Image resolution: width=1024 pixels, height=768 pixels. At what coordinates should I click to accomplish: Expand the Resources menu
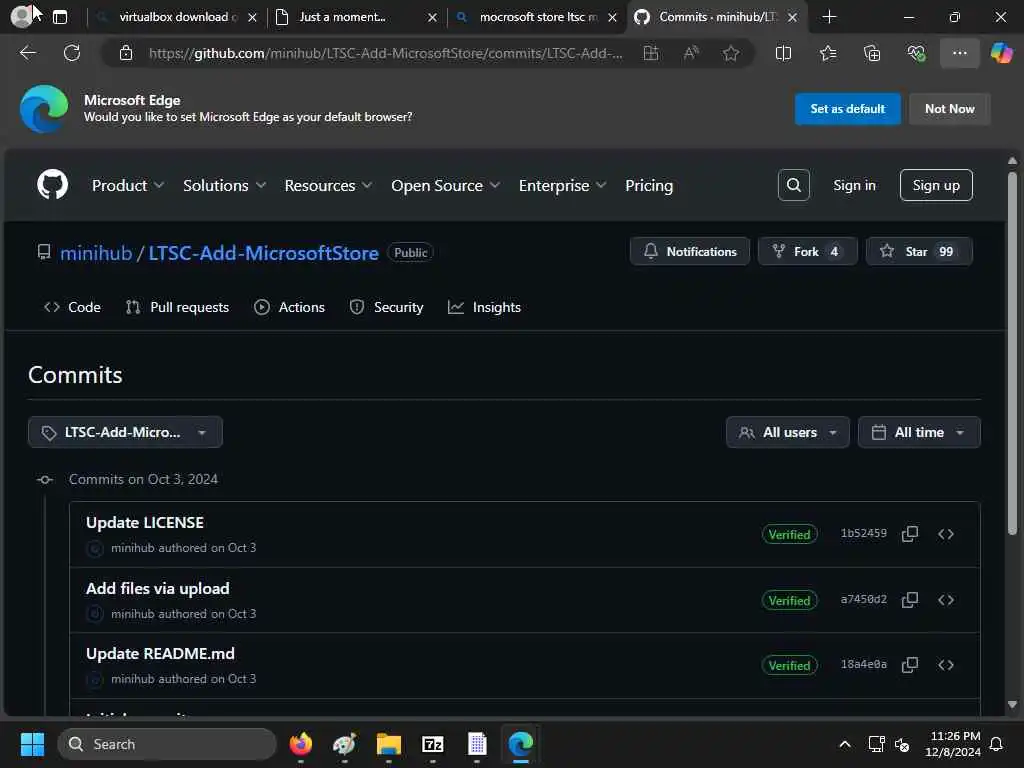click(x=328, y=185)
